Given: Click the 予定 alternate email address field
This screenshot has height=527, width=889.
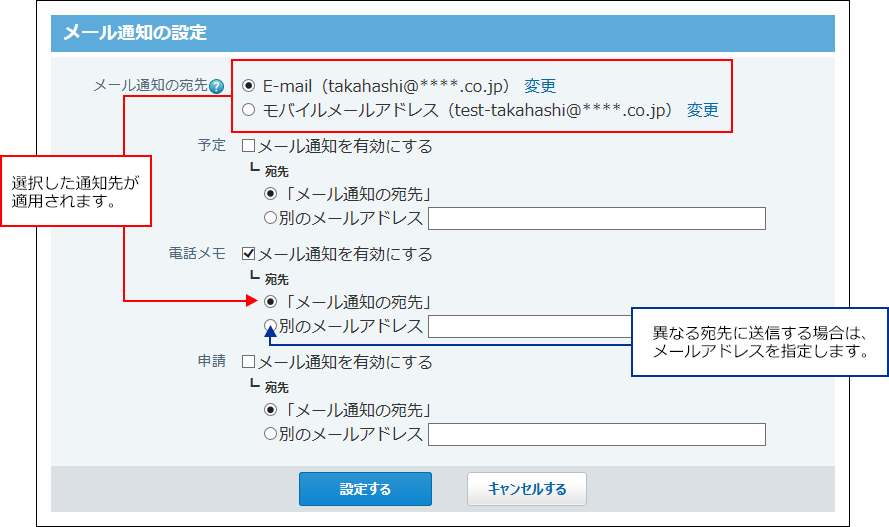Looking at the screenshot, I should tap(596, 218).
